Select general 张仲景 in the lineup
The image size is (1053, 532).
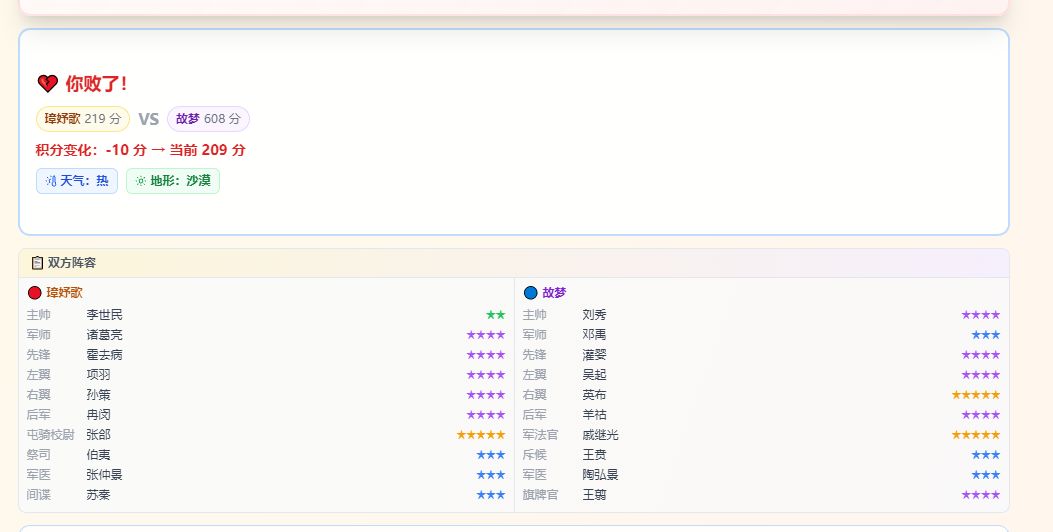(x=105, y=475)
